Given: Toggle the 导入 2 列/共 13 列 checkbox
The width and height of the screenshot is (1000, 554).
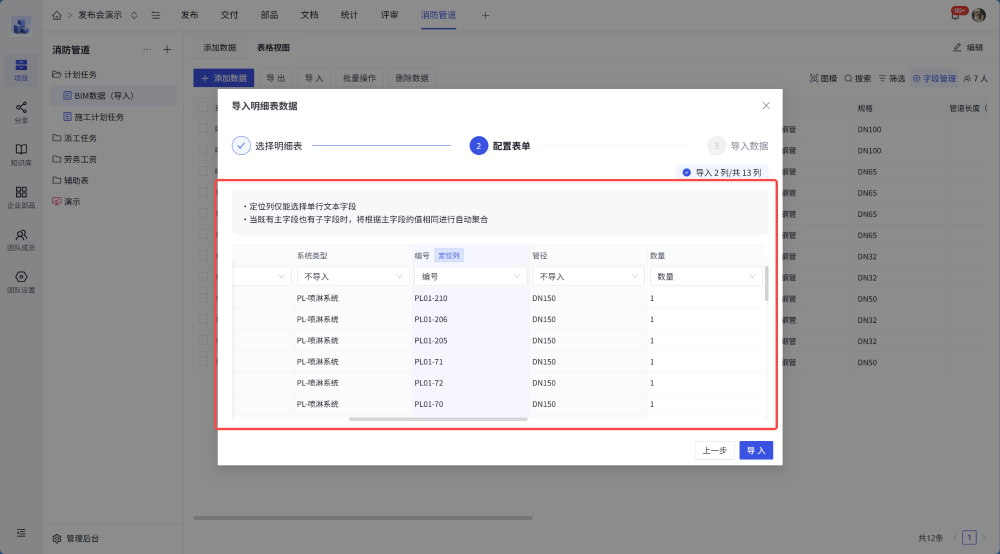Looking at the screenshot, I should coord(686,172).
